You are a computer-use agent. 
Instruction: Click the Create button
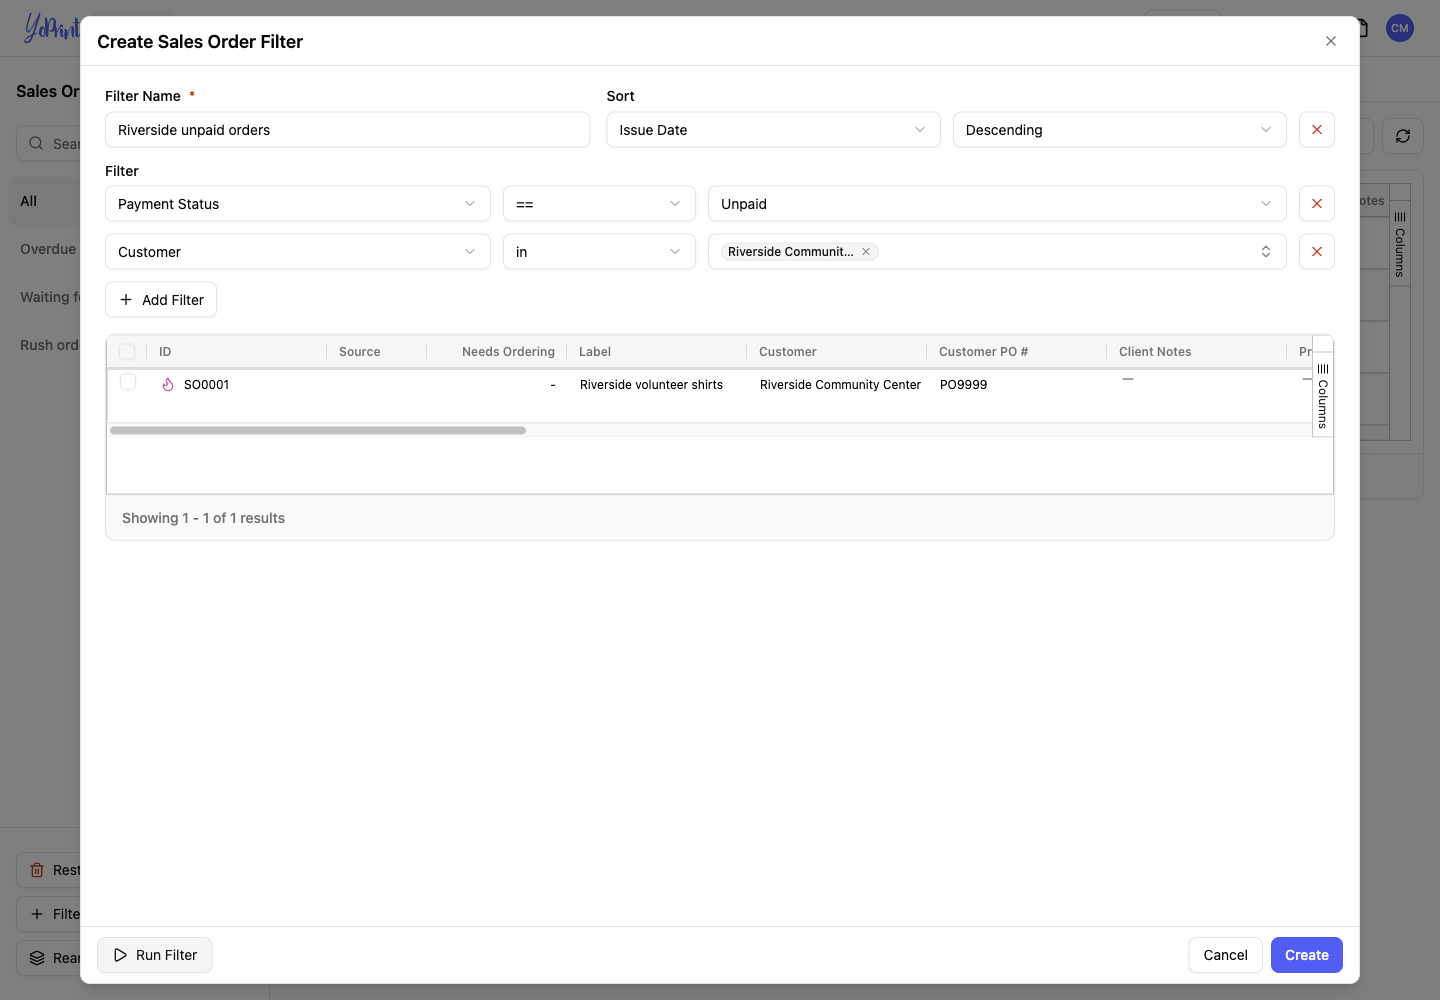tap(1307, 955)
